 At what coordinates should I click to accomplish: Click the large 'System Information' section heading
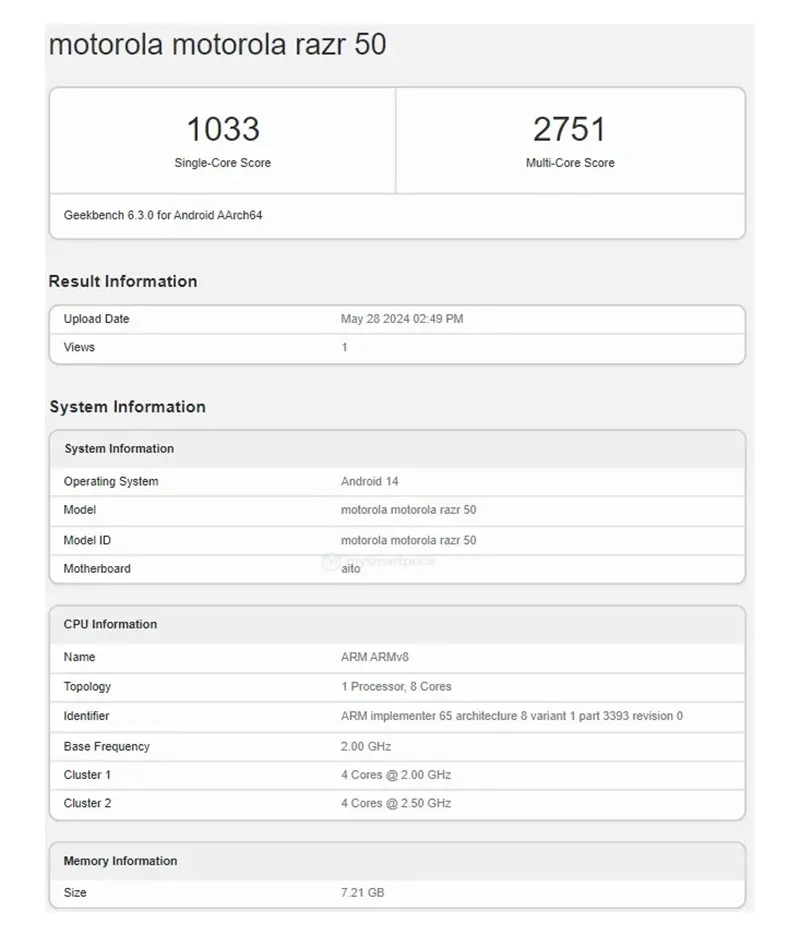coord(128,407)
